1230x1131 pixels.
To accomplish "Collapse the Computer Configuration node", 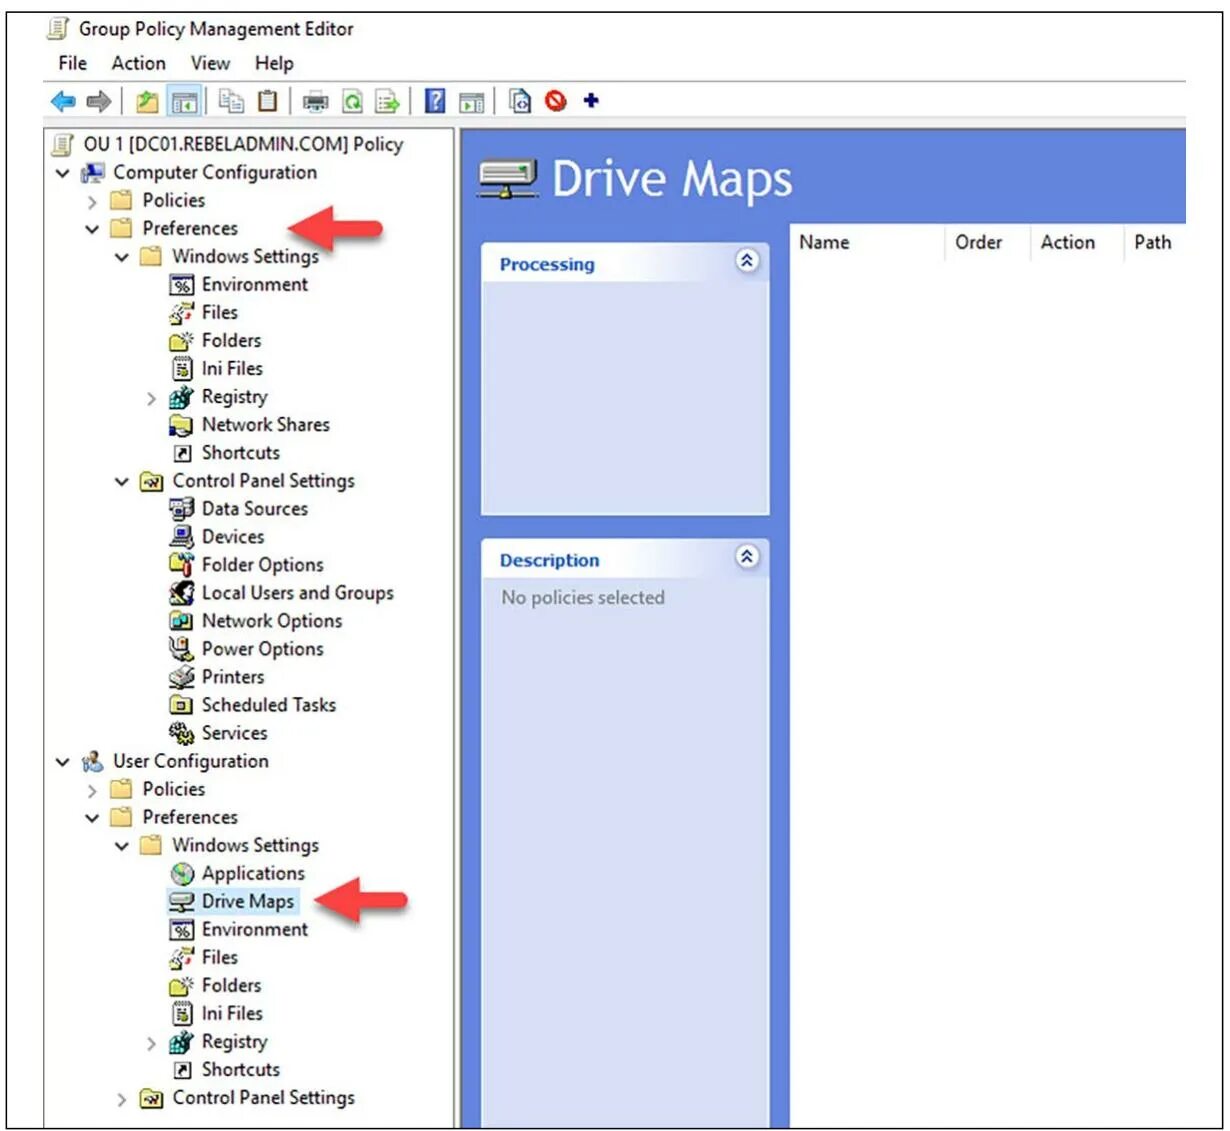I will coord(62,173).
